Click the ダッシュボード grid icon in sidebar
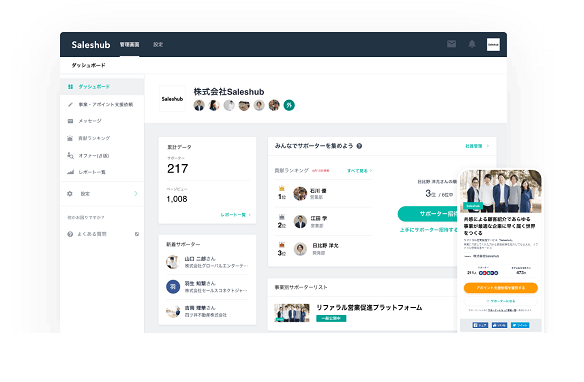Screen dimensions: 584x382 click(x=70, y=87)
